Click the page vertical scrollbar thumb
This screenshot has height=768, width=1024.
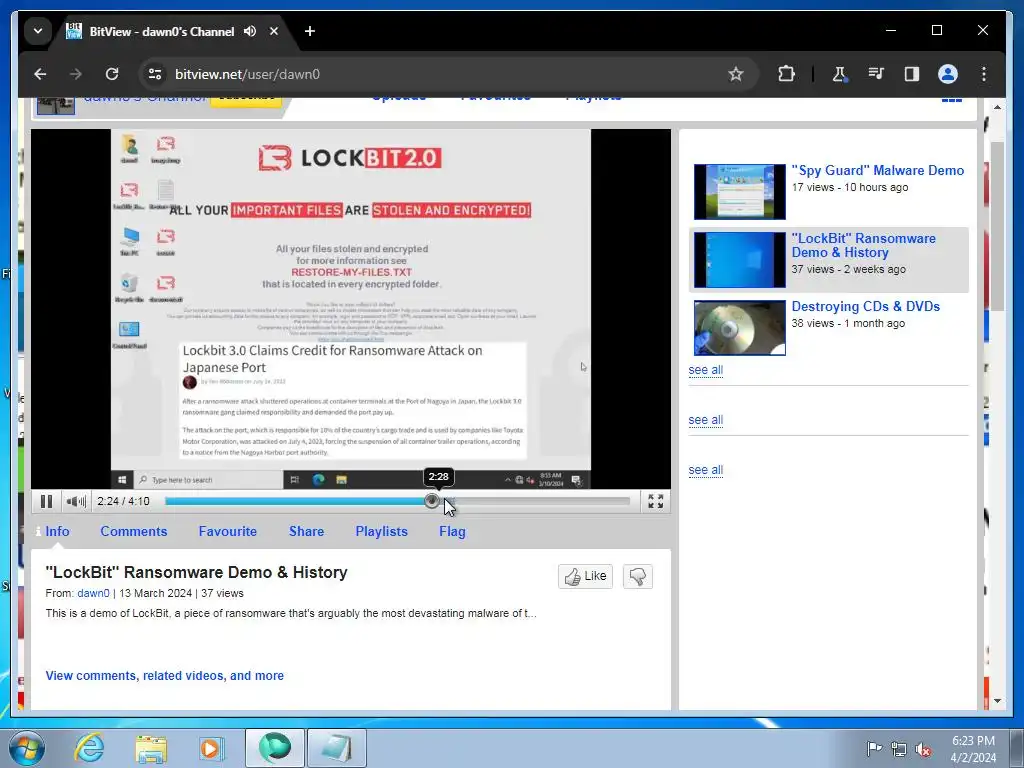pyautogui.click(x=997, y=225)
